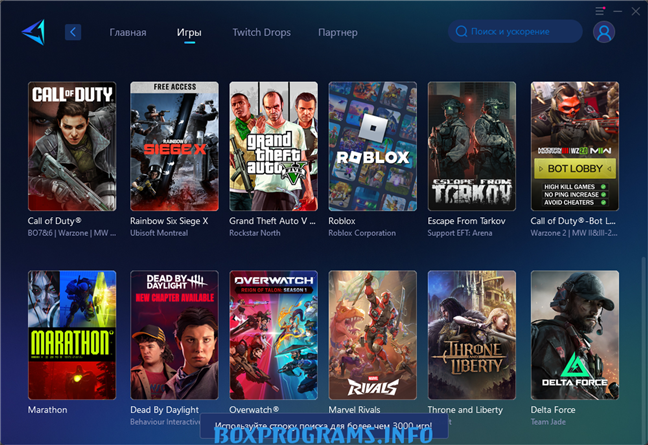Screen dimensions: 648x445
Task: Go to the Партнер tab
Action: (338, 32)
